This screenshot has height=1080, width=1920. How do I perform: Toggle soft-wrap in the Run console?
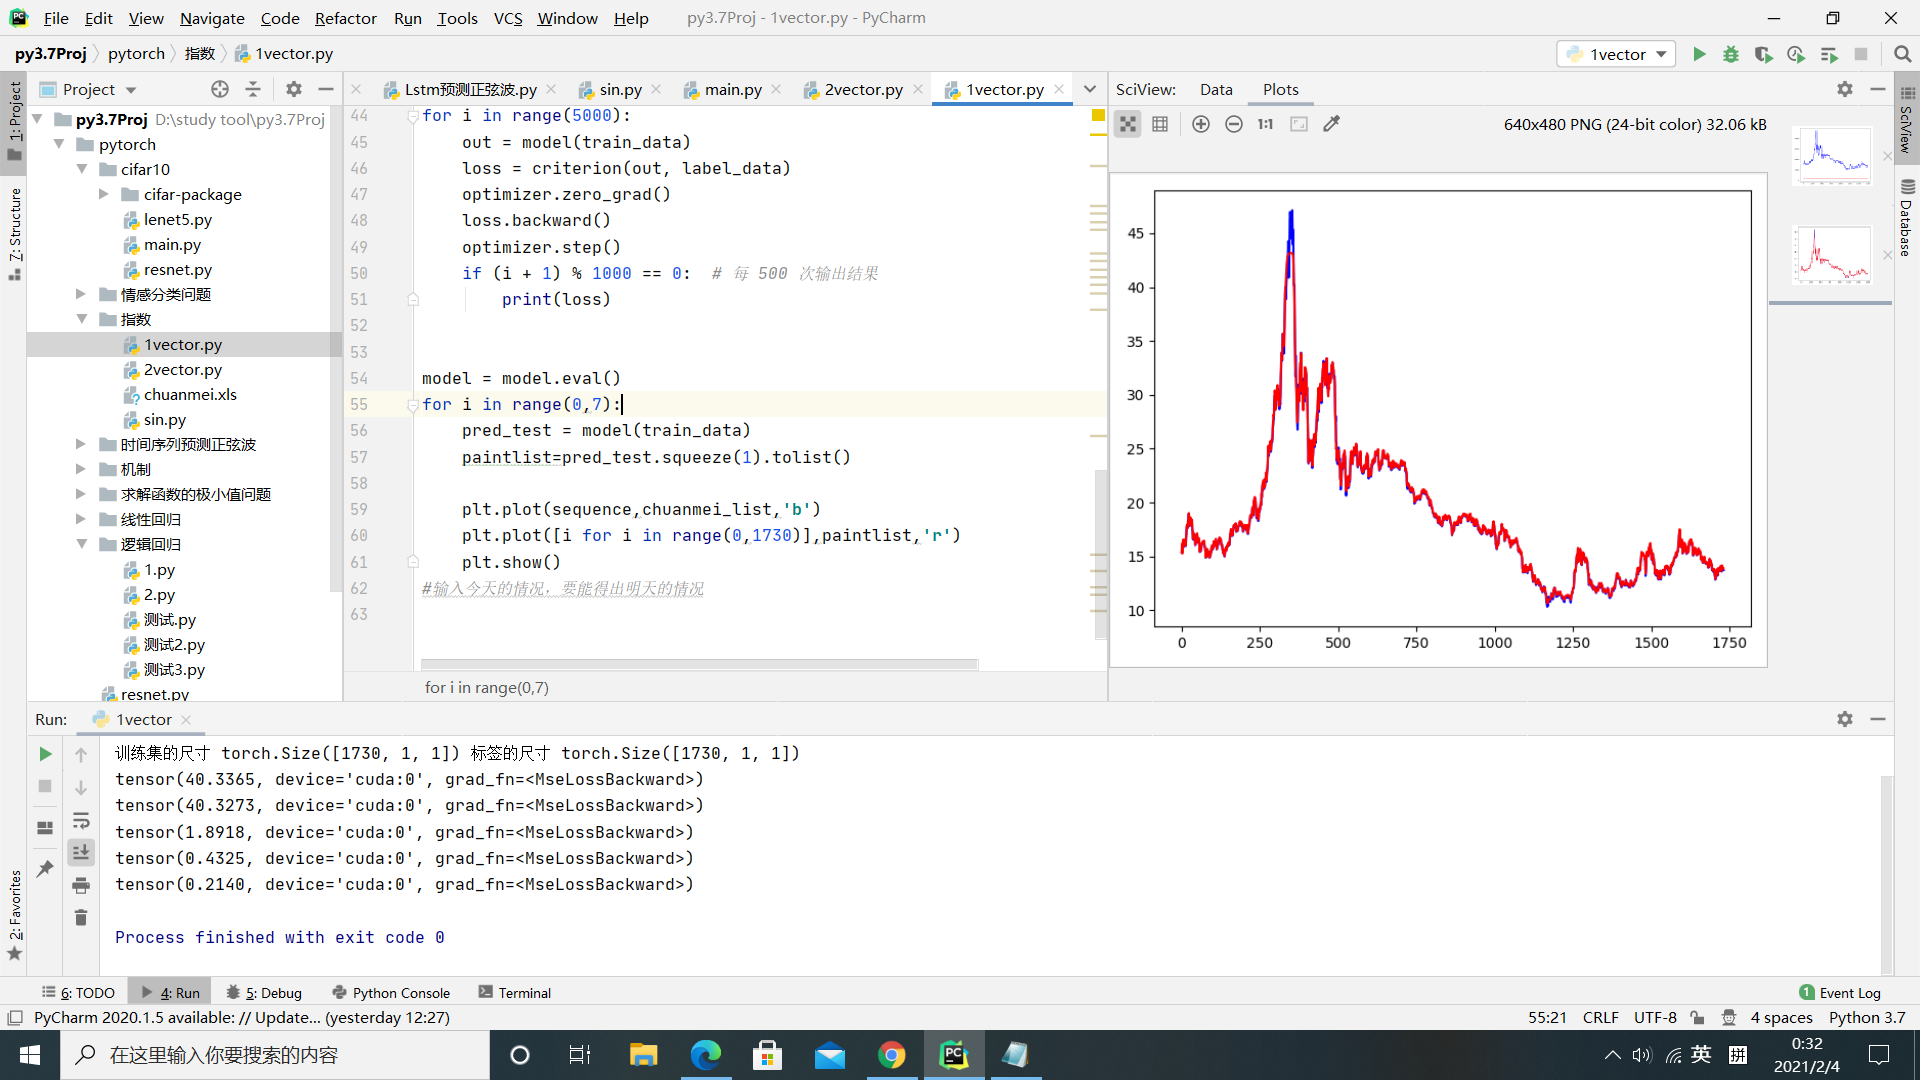(81, 820)
